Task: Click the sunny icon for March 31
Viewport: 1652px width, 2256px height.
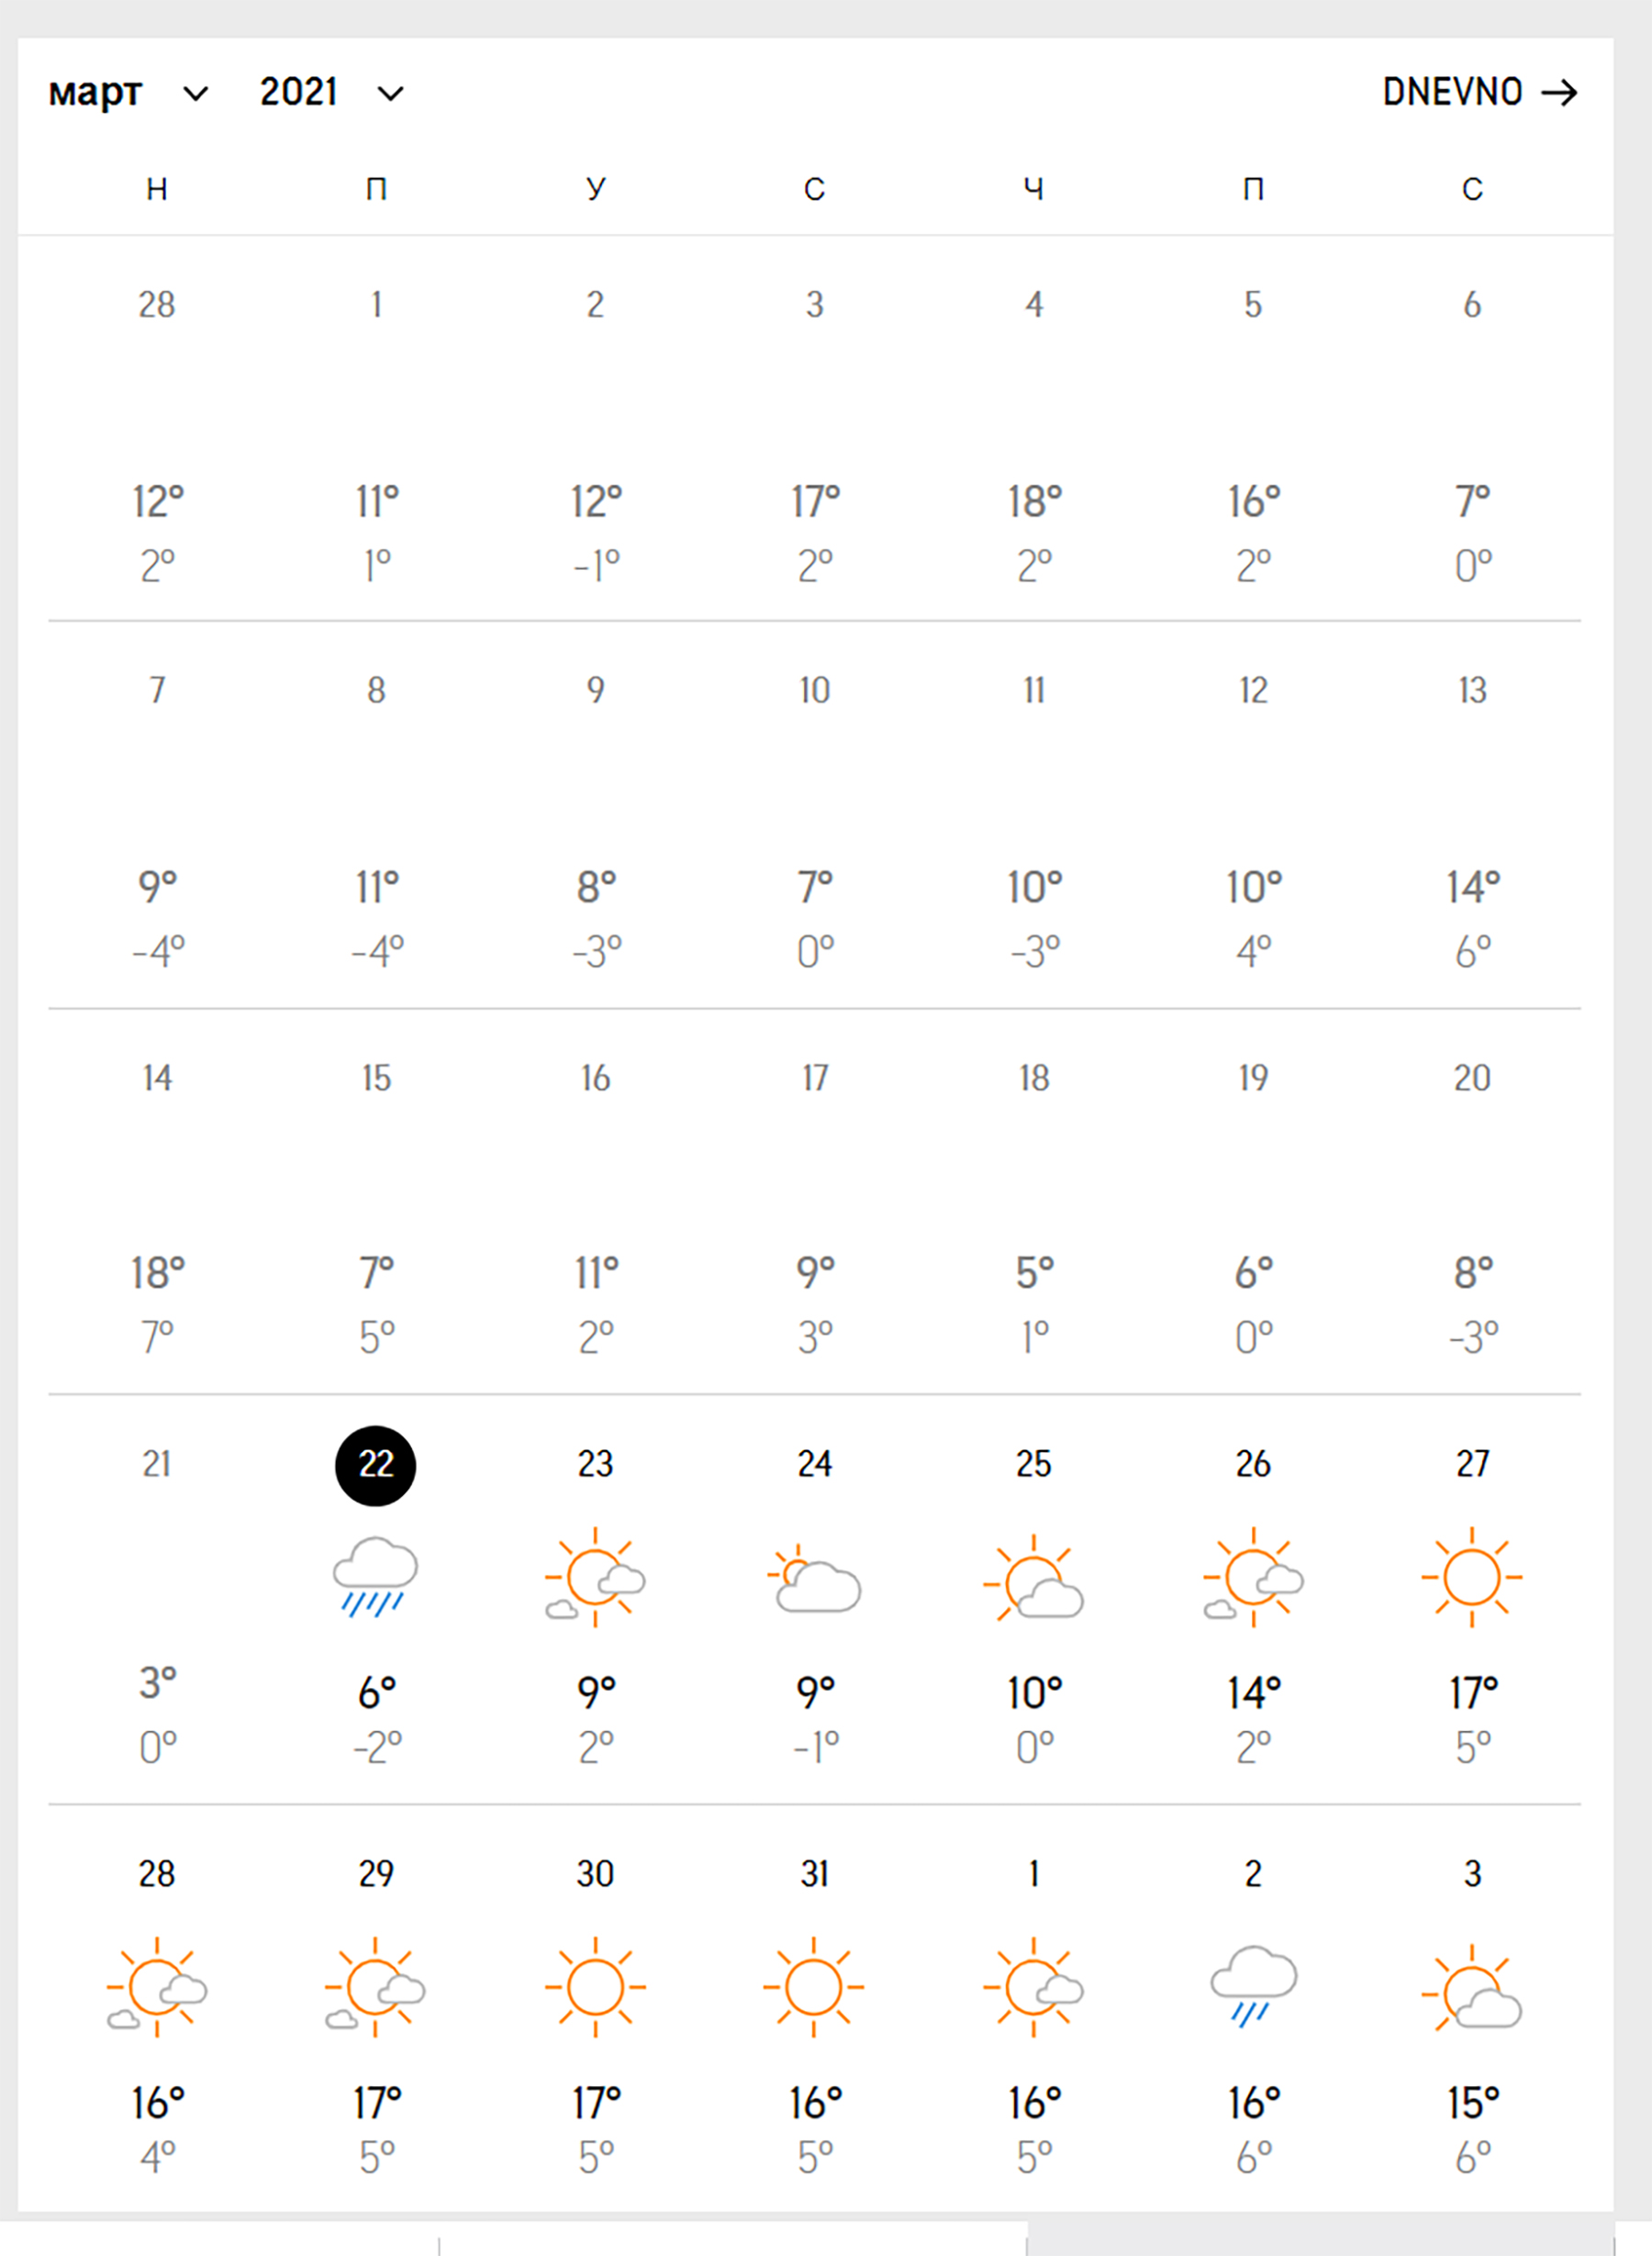Action: pyautogui.click(x=814, y=1987)
